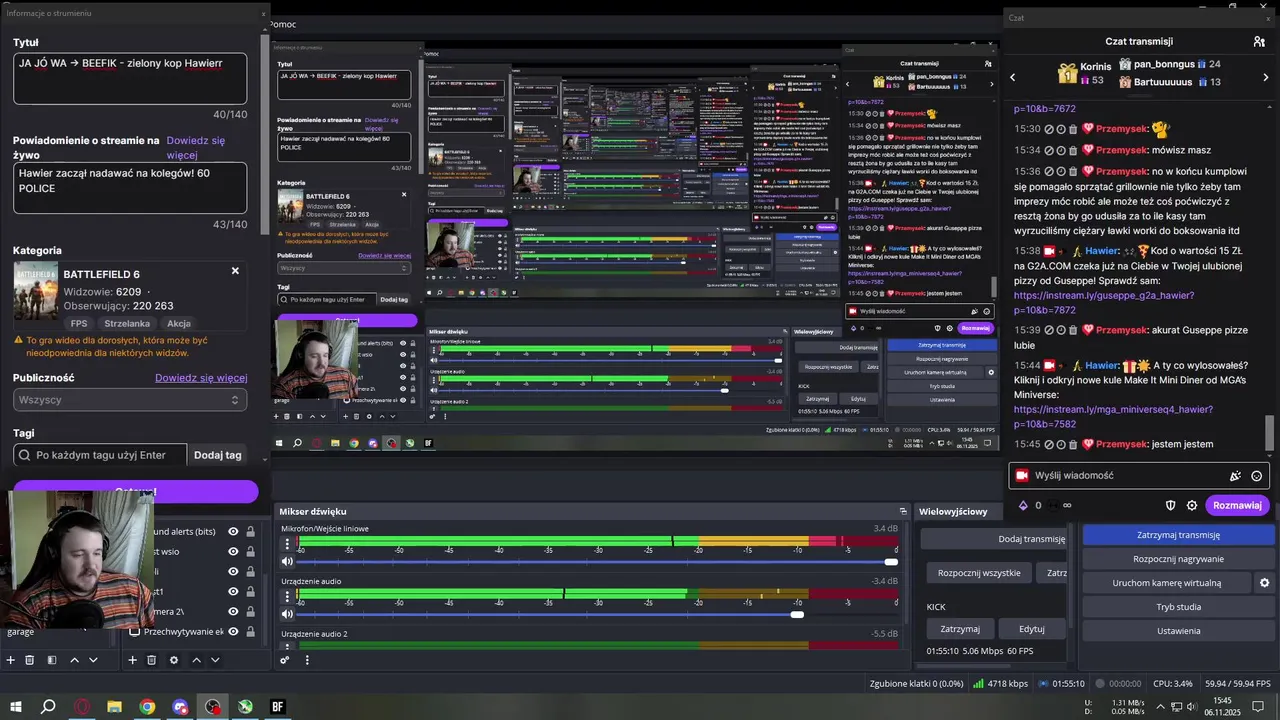Open Ustawienia in controls dock
This screenshot has height=720, width=1280.
click(1178, 631)
